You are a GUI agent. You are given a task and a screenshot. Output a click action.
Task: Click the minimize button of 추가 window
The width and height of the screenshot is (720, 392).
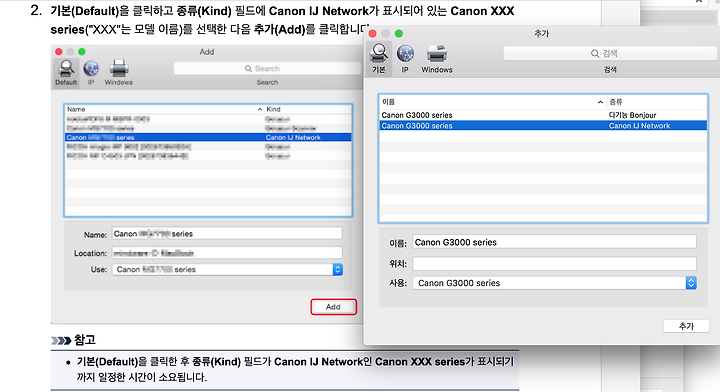[386, 34]
